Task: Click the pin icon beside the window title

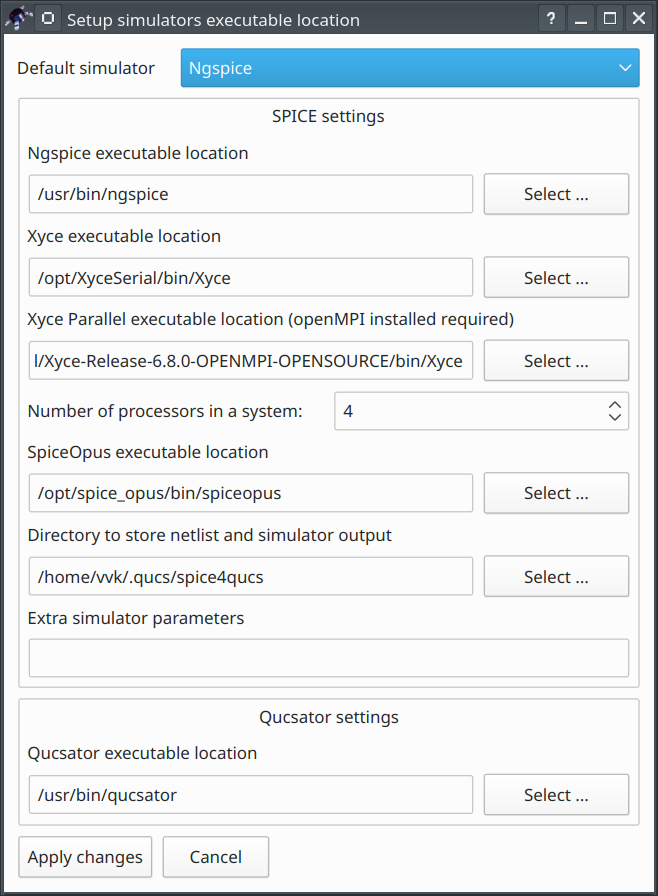Action: coord(48,19)
